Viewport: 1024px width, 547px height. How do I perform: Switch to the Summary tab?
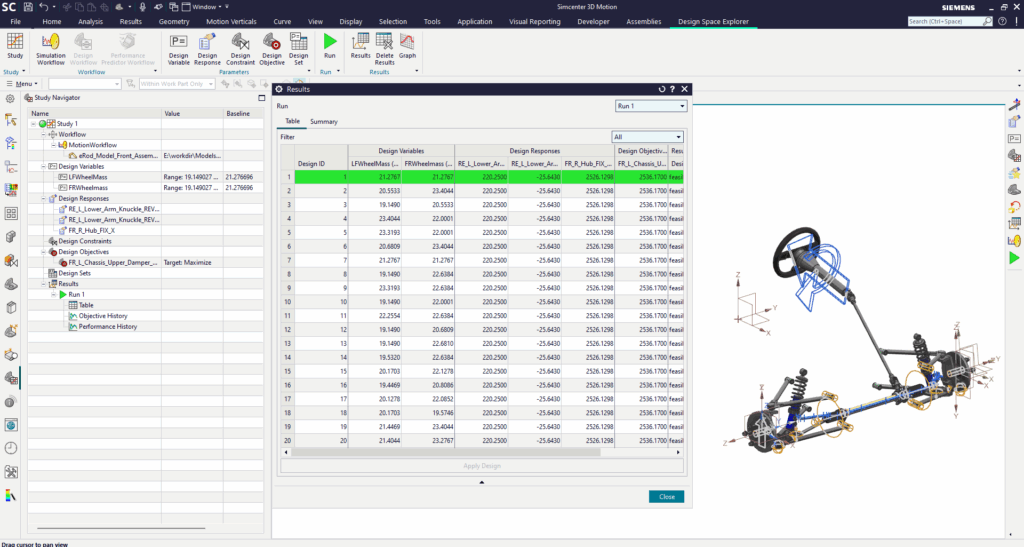coord(323,122)
